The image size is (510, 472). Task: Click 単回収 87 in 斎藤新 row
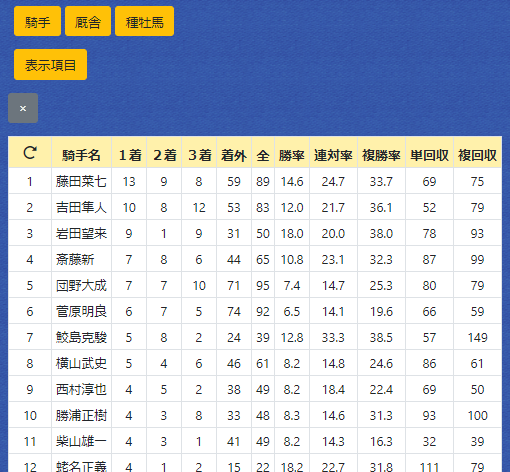coord(429,260)
